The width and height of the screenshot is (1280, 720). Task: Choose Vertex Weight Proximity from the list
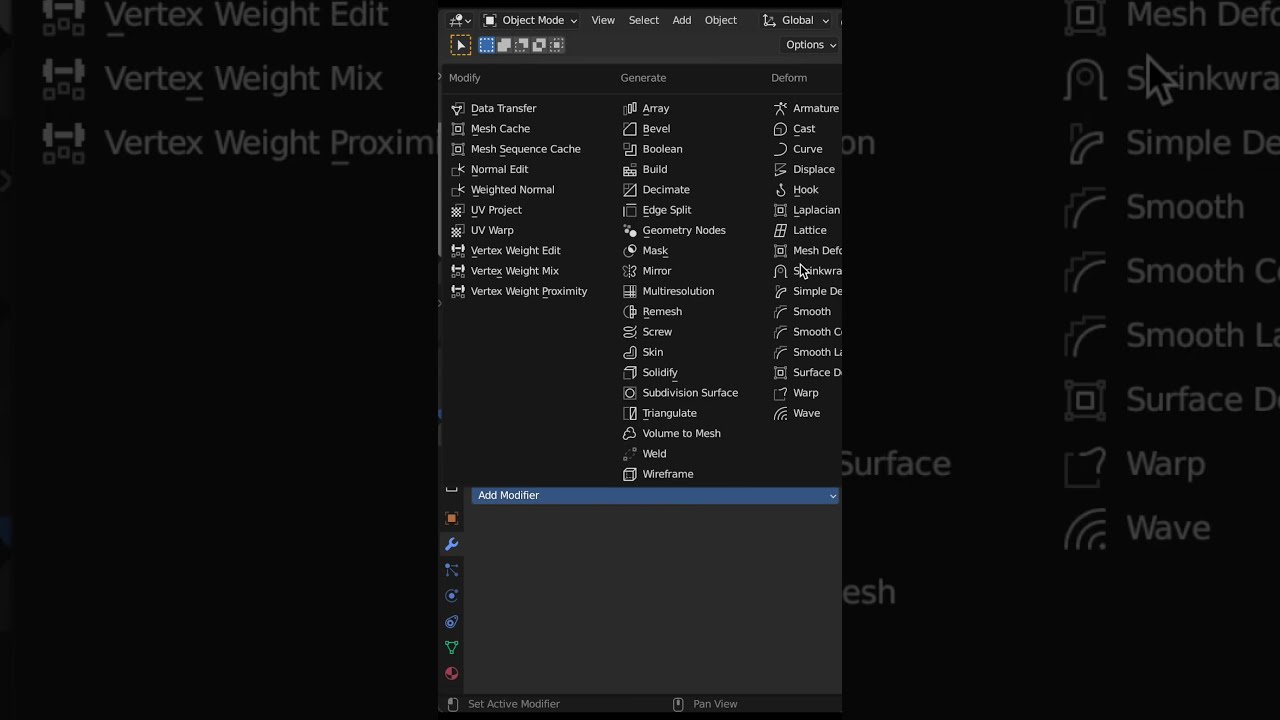click(x=529, y=291)
